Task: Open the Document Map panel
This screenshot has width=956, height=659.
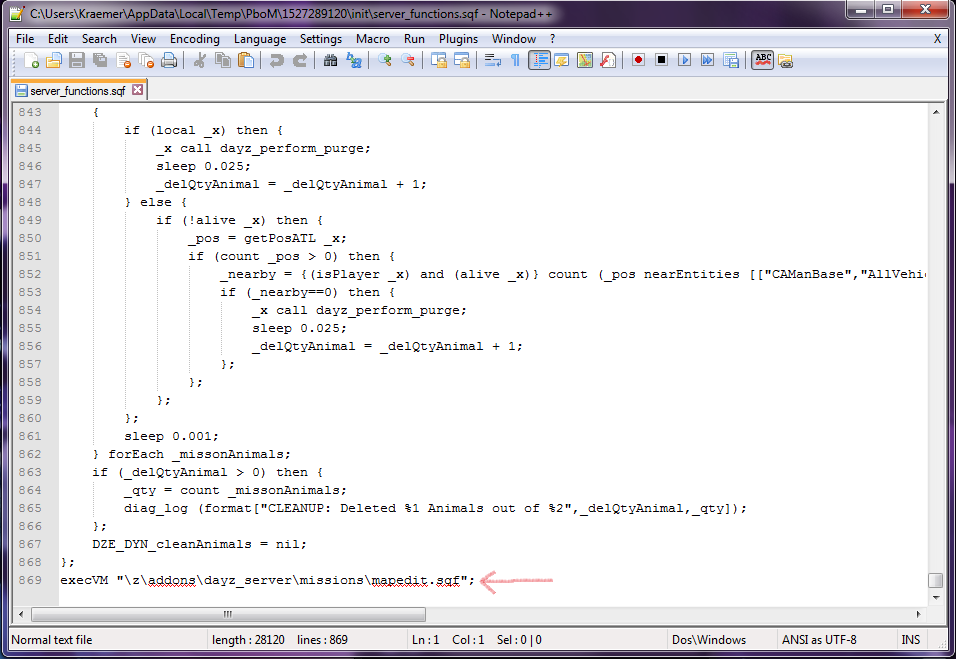Action: click(584, 60)
